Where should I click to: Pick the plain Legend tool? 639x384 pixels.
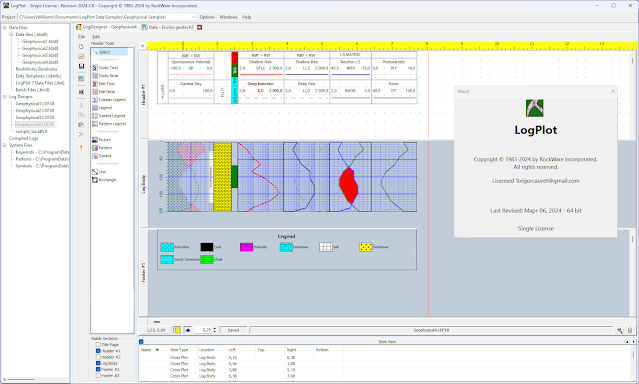pos(102,108)
